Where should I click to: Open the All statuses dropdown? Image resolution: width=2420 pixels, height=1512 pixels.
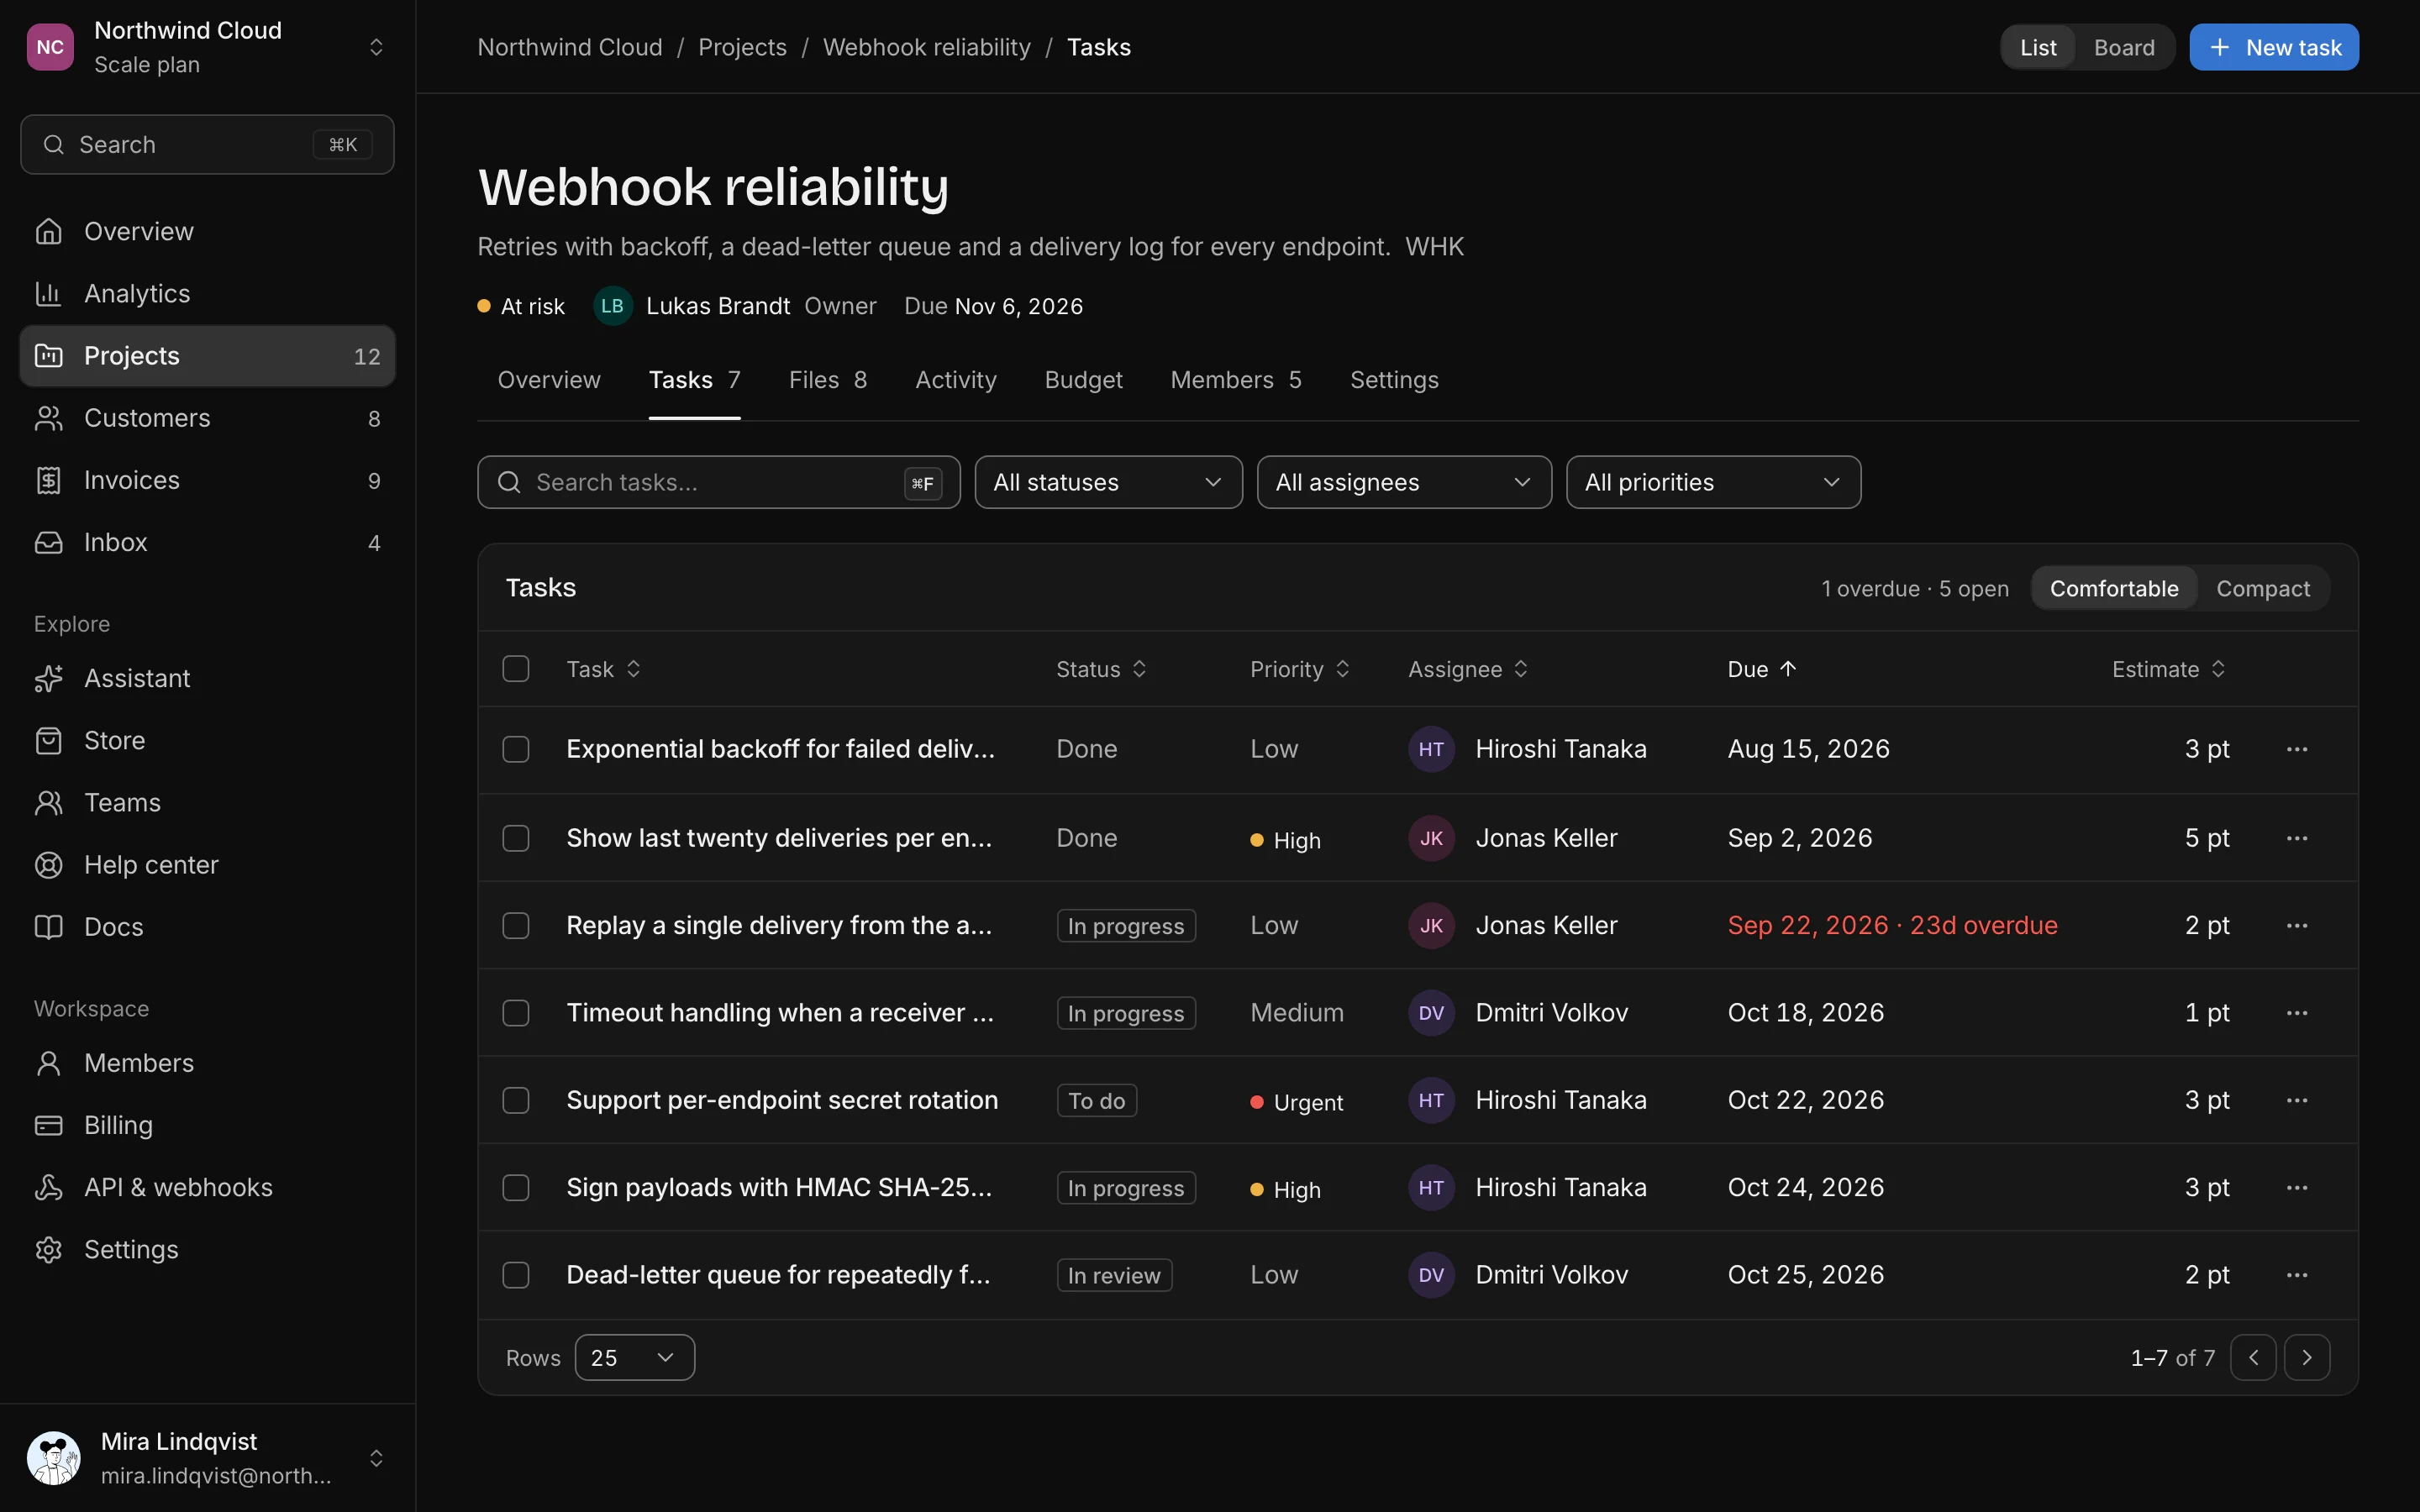pos(1108,482)
